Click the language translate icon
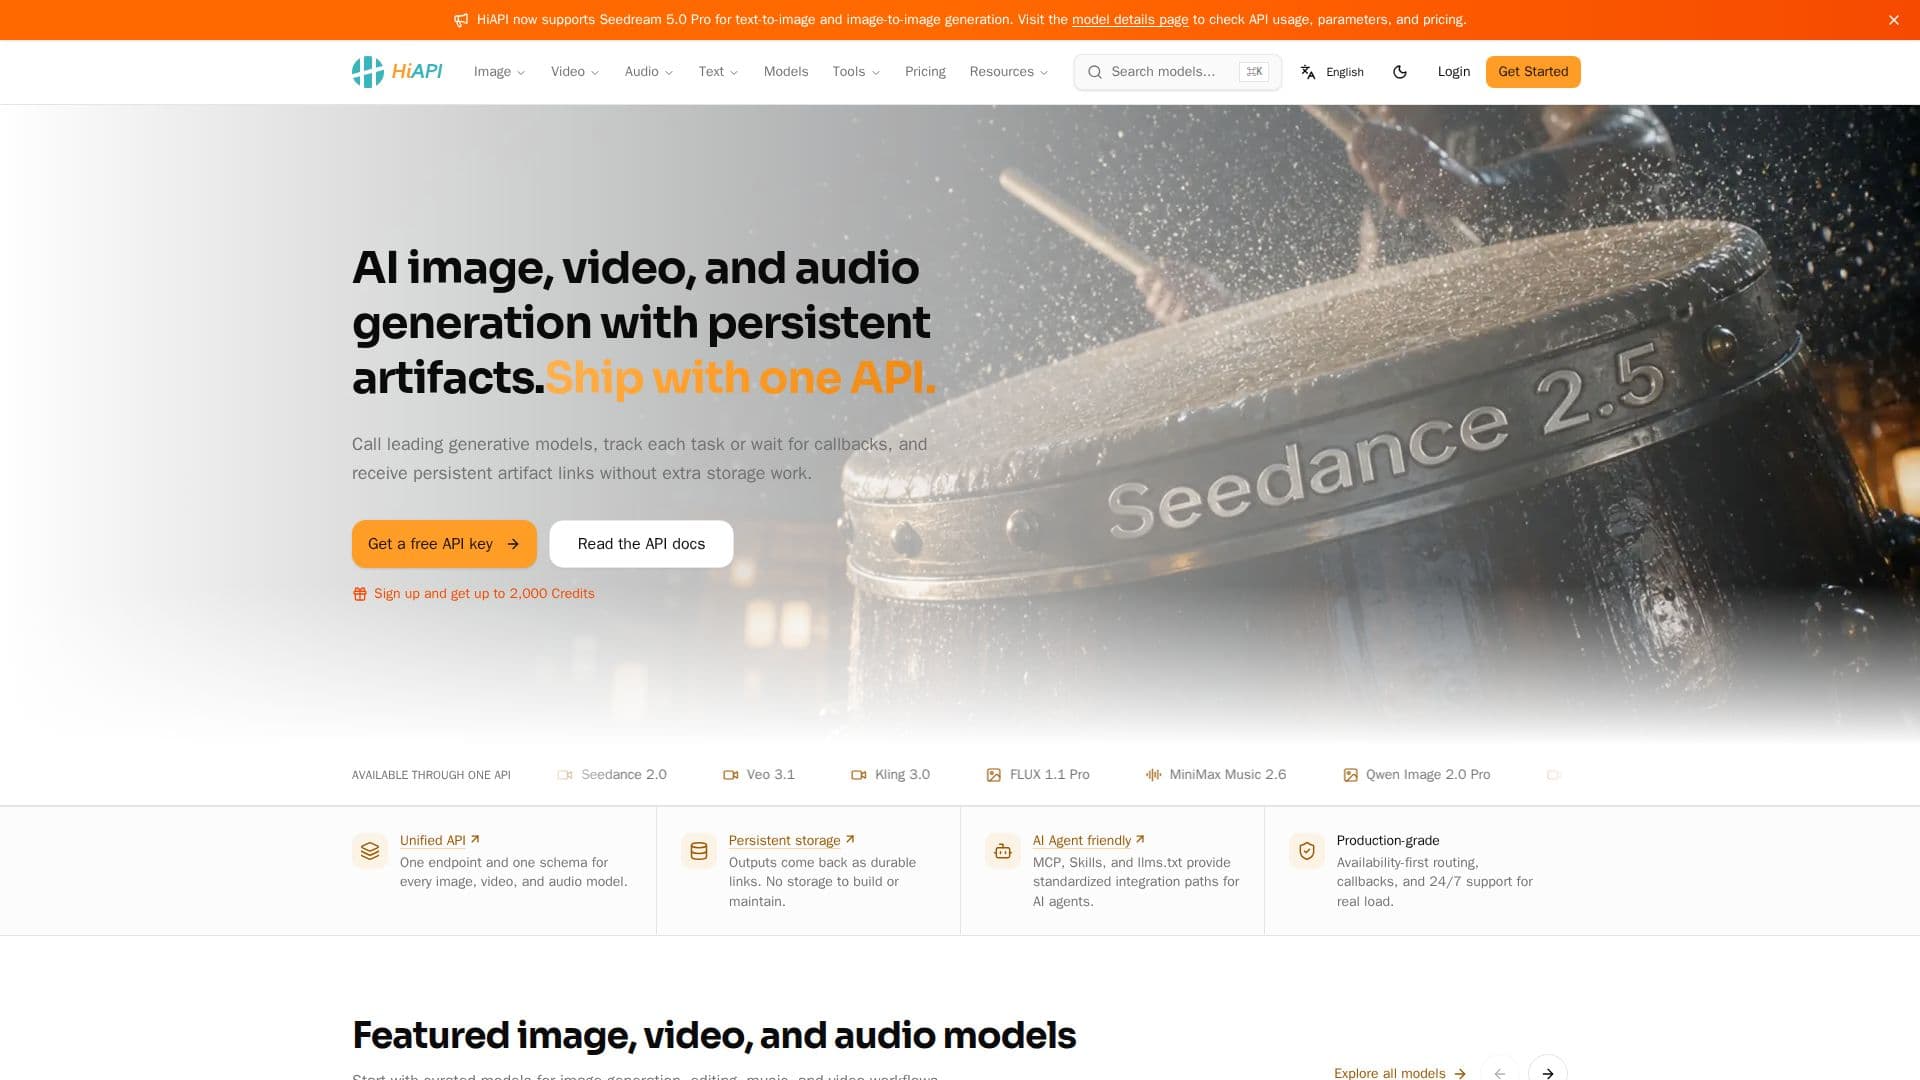Viewport: 1920px width, 1080px height. coord(1308,72)
